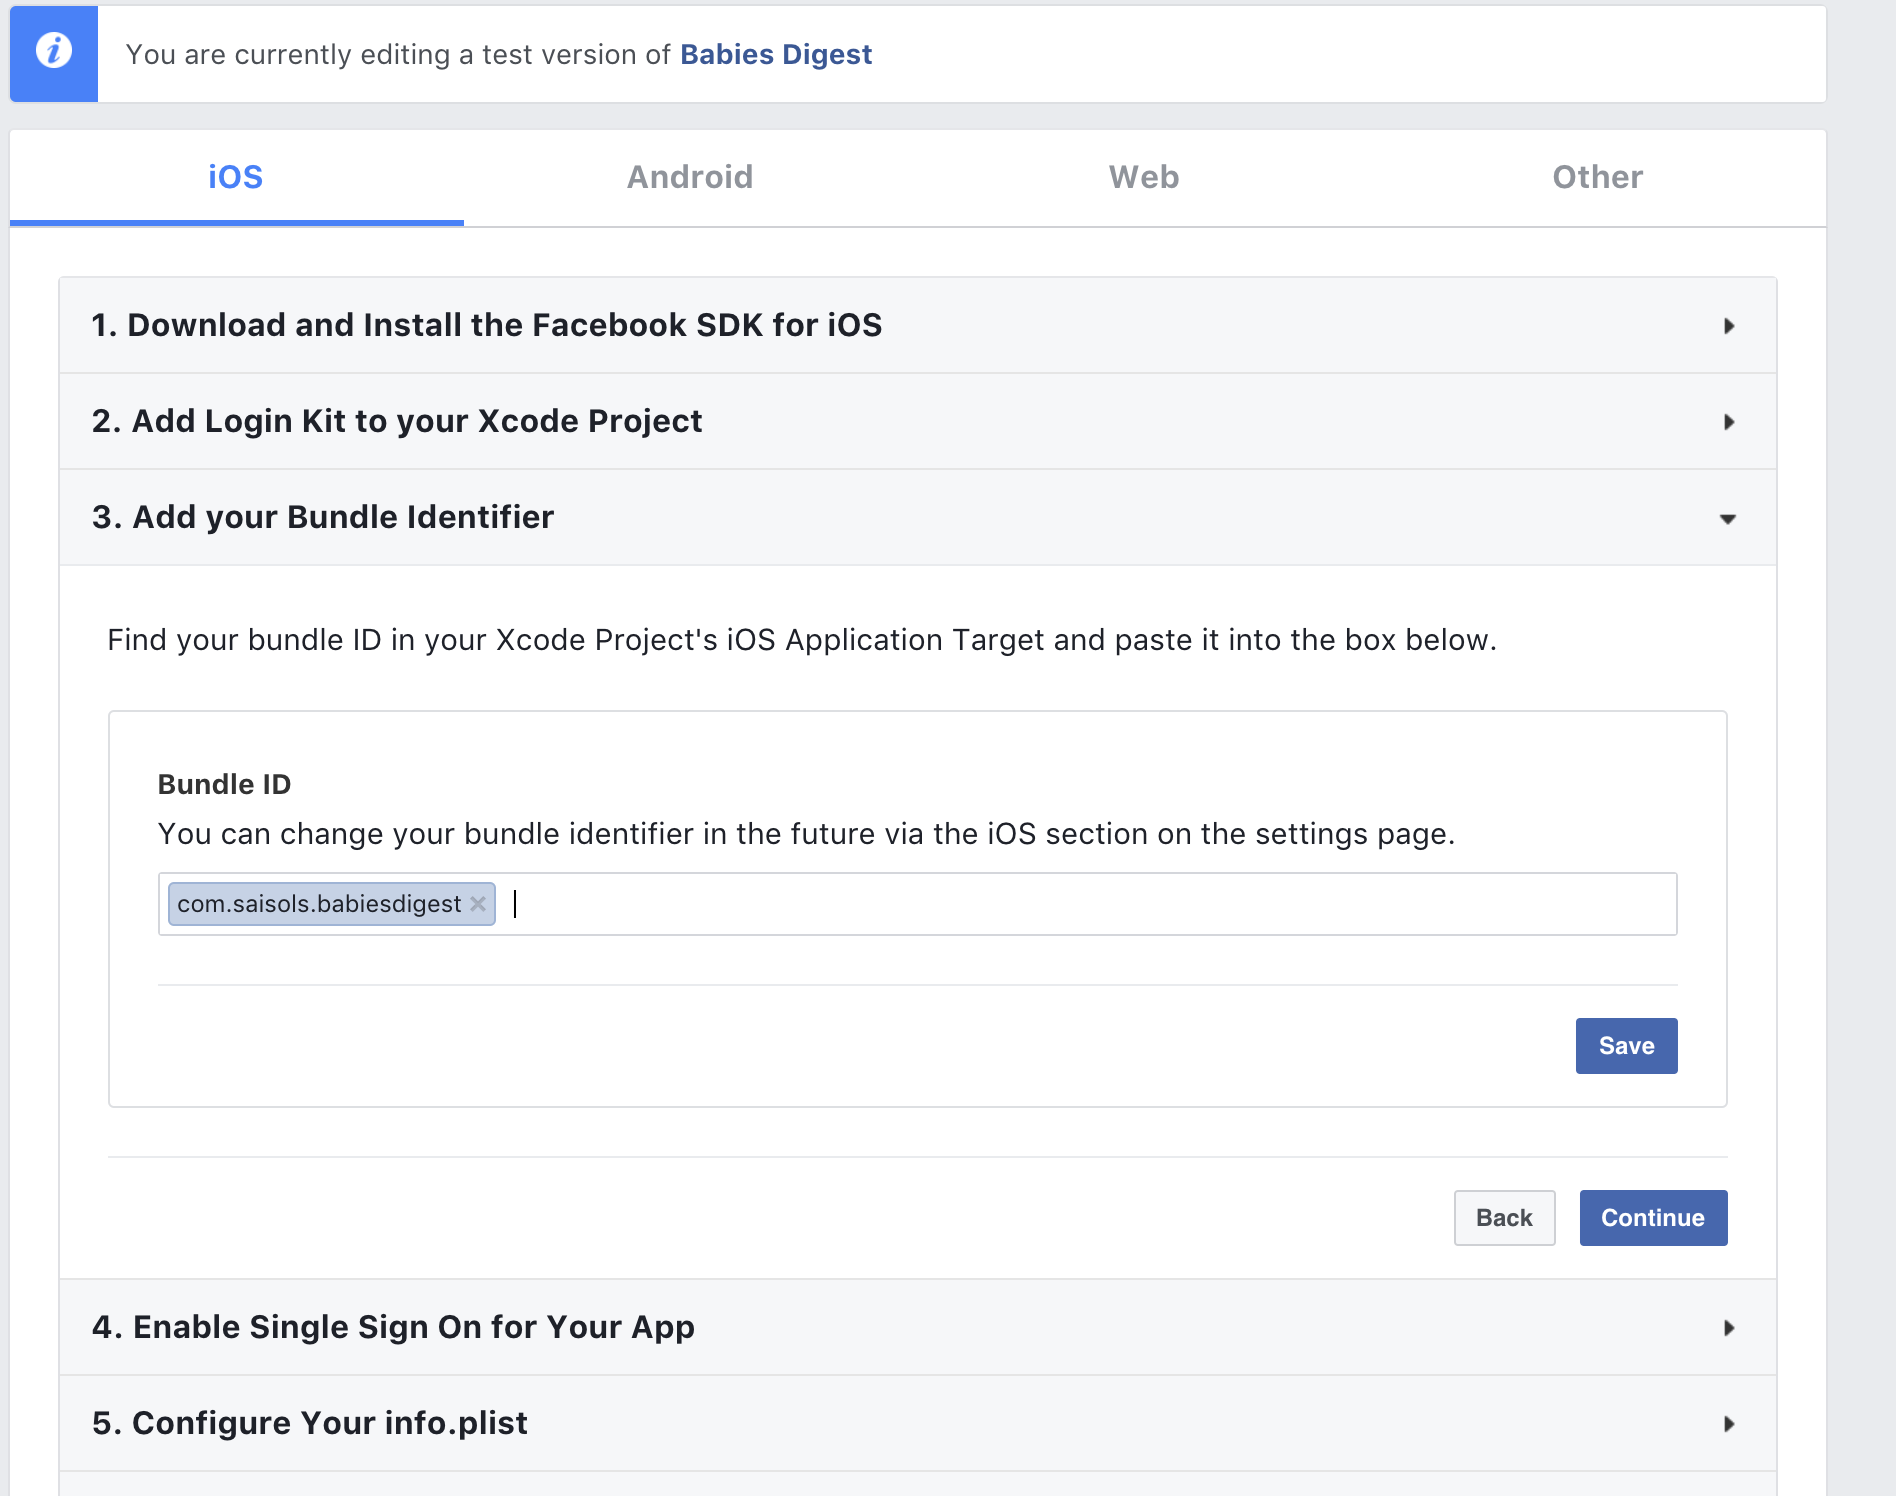Continue to the next step
This screenshot has width=1896, height=1496.
[1653, 1218]
